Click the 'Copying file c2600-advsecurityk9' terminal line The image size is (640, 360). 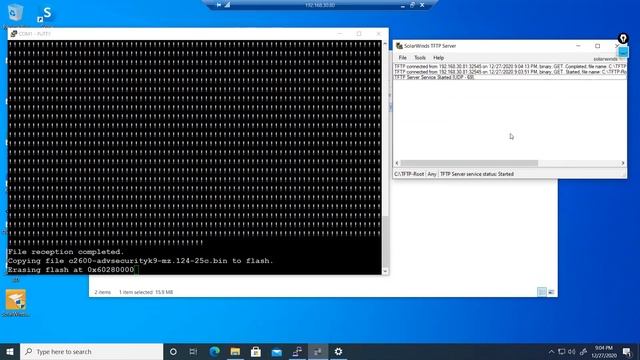pyautogui.click(x=140, y=261)
